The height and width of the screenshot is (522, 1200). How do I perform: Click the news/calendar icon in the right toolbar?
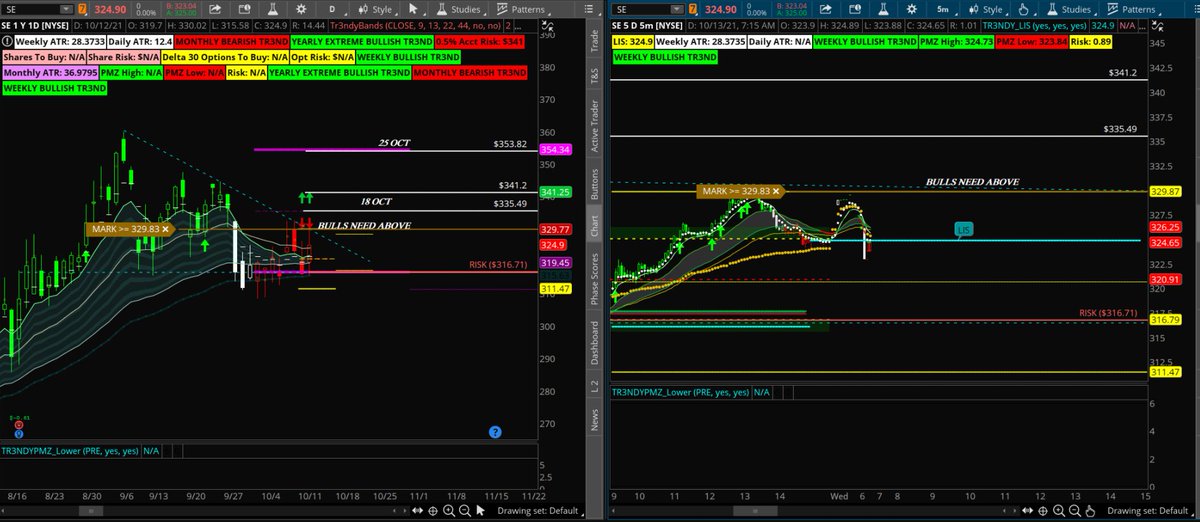(x=855, y=9)
